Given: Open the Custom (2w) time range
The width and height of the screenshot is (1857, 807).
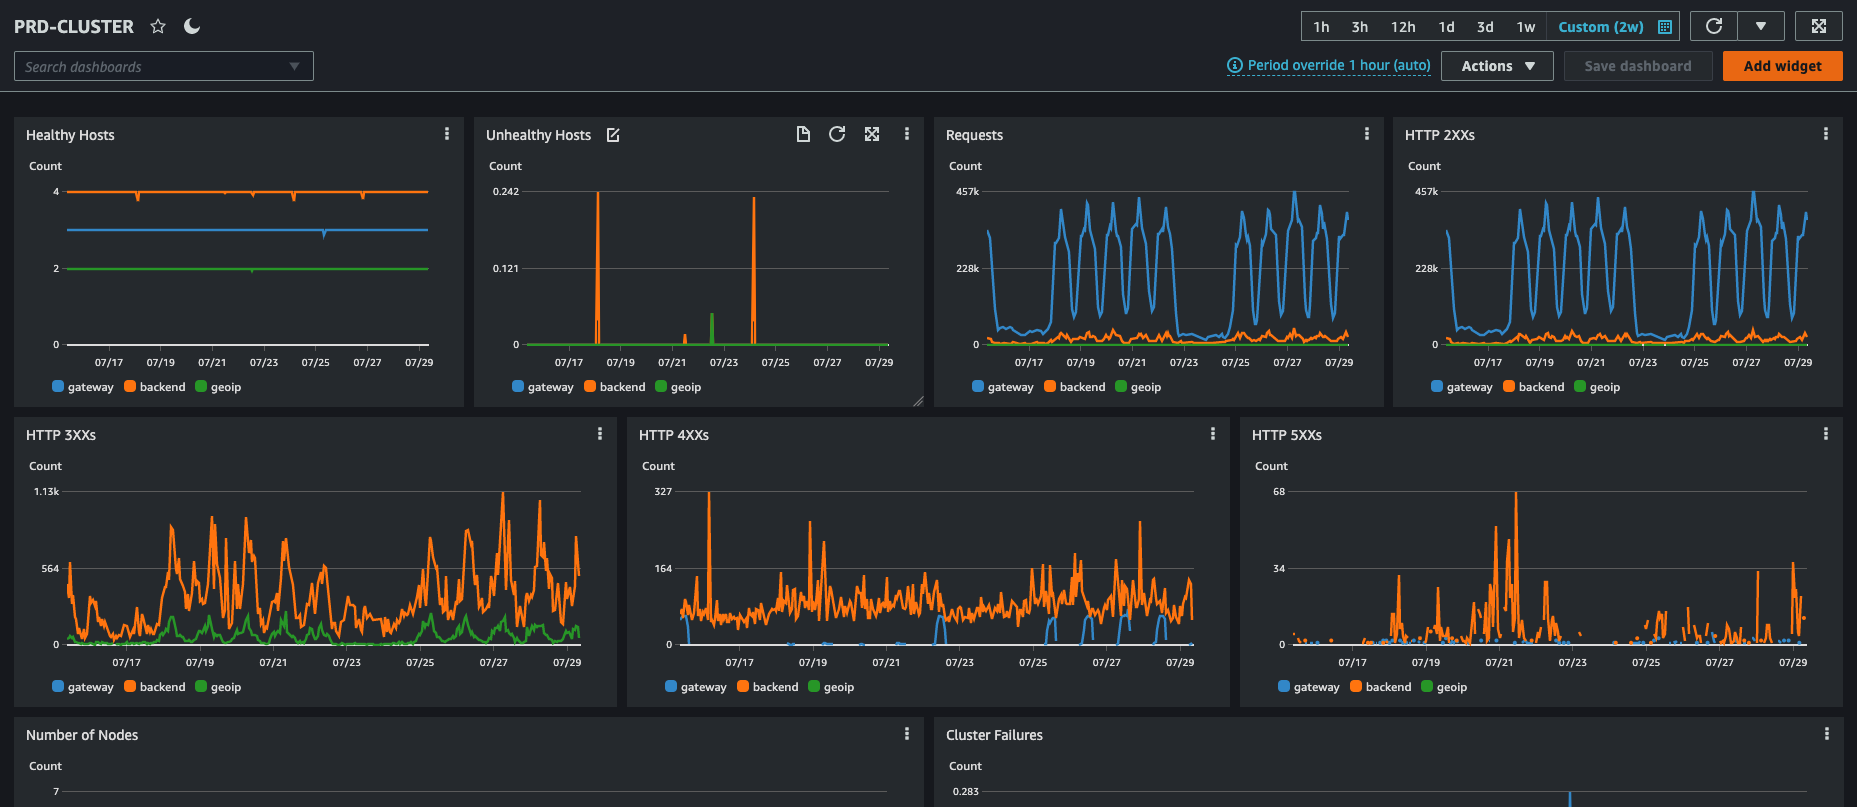Looking at the screenshot, I should click(x=1601, y=27).
